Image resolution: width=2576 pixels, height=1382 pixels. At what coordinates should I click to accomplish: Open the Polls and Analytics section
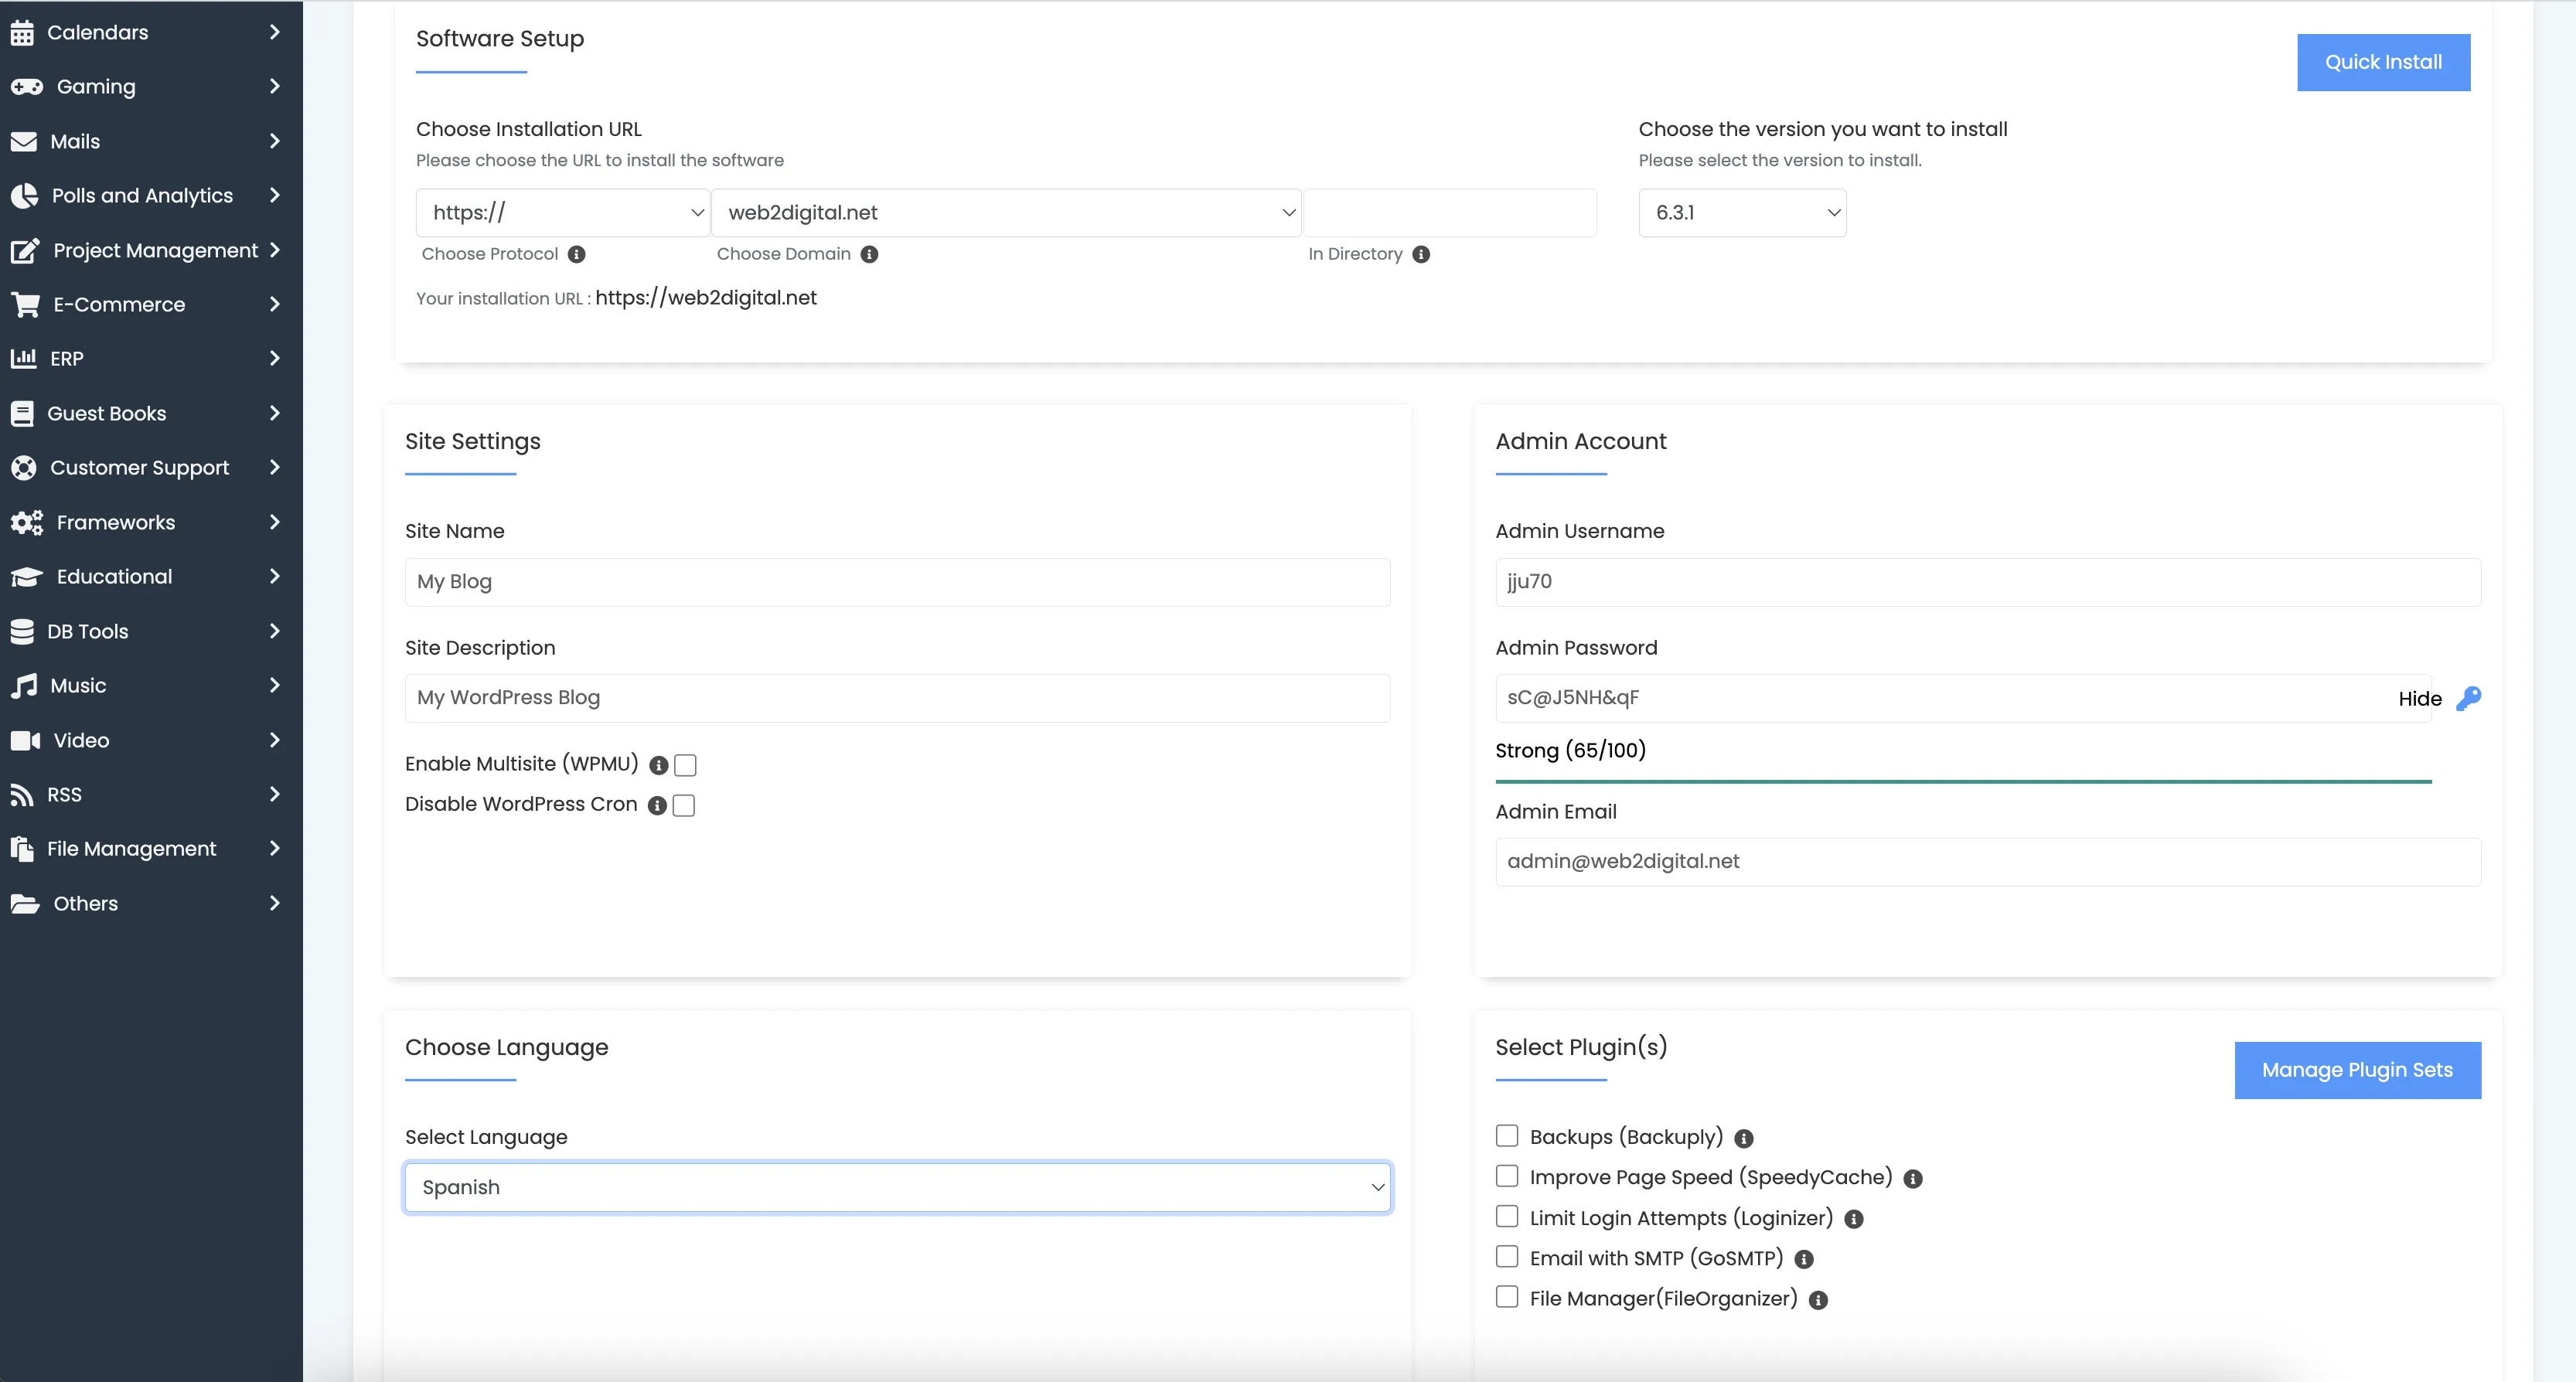(x=143, y=194)
